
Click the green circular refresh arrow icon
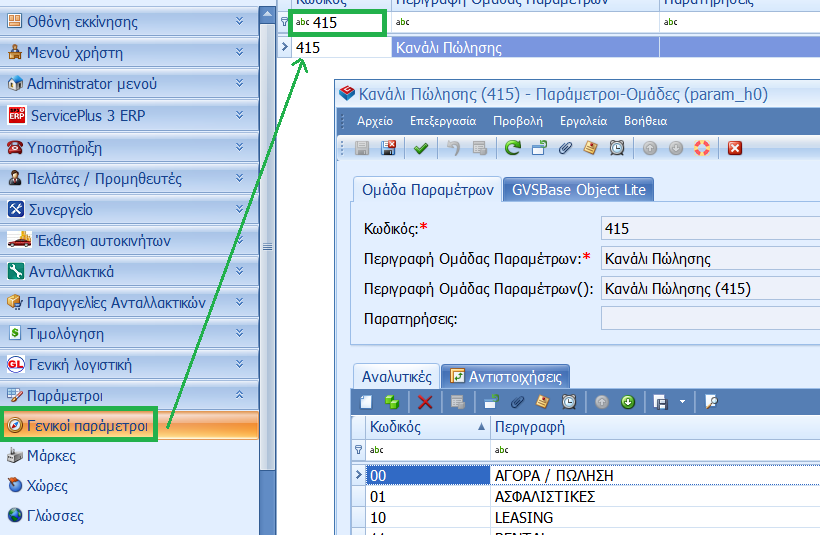(512, 148)
